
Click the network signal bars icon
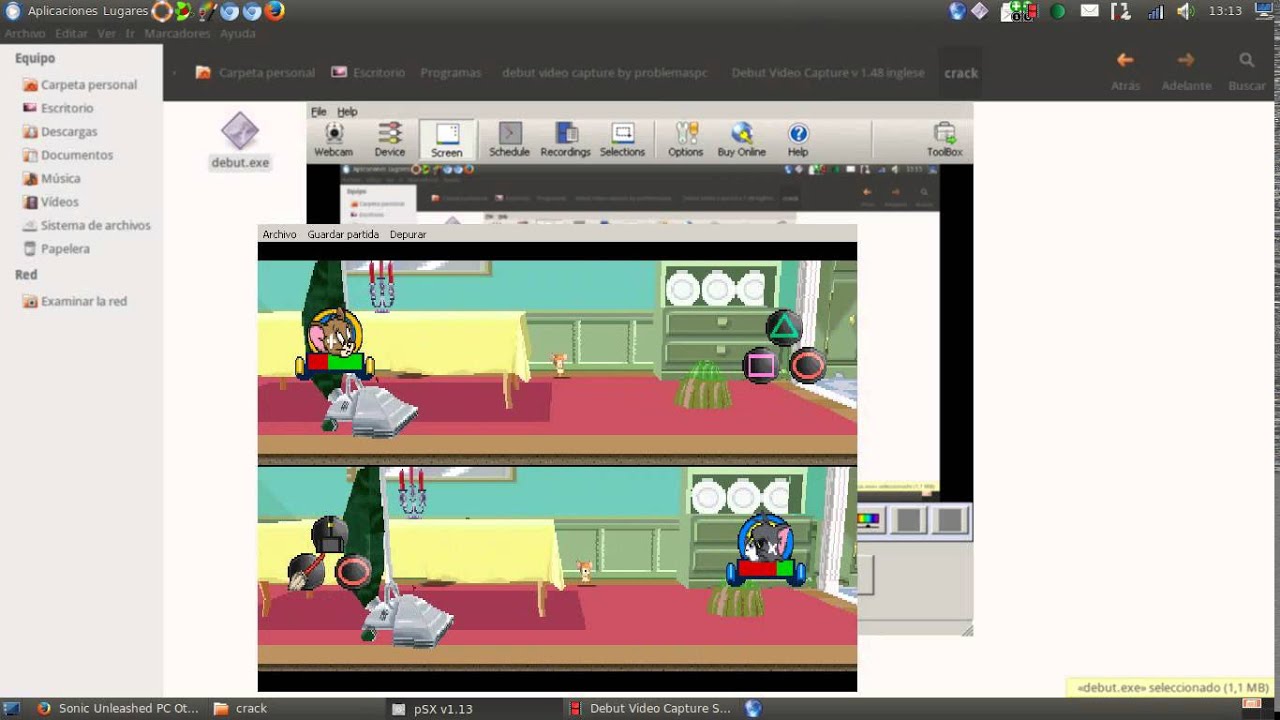[1155, 11]
